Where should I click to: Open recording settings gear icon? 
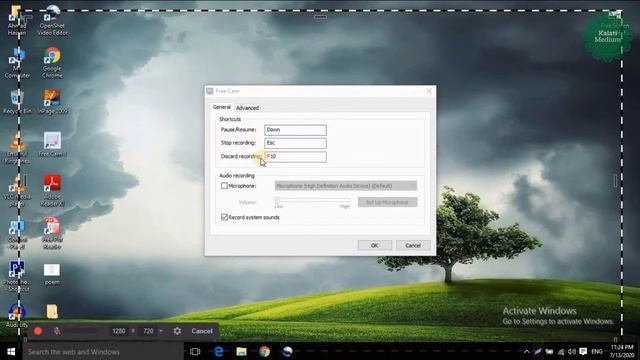click(x=177, y=331)
